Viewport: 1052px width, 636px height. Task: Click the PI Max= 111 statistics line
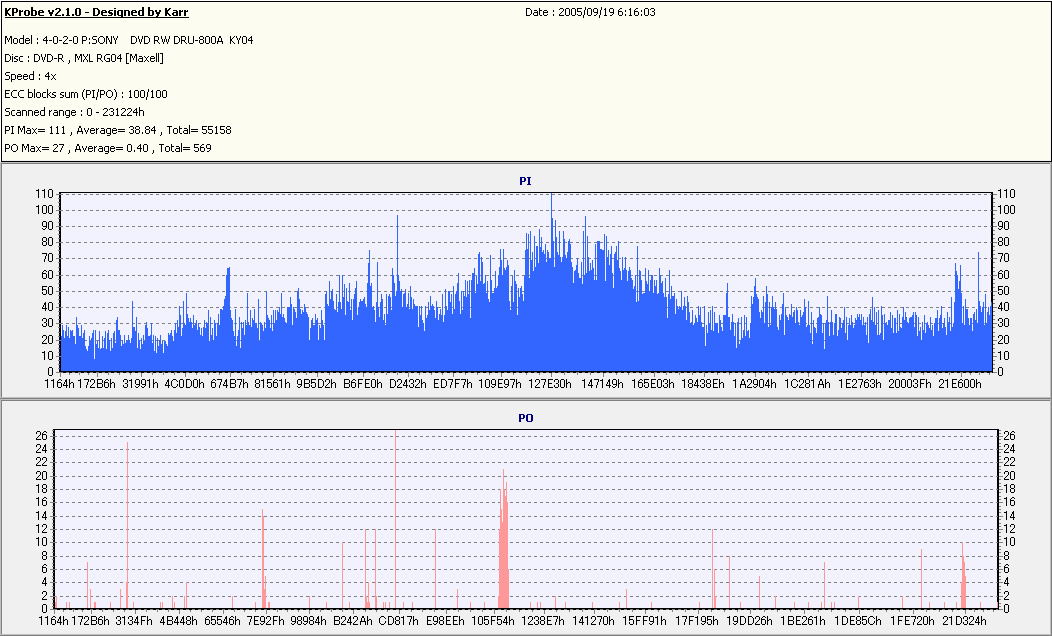pos(118,130)
